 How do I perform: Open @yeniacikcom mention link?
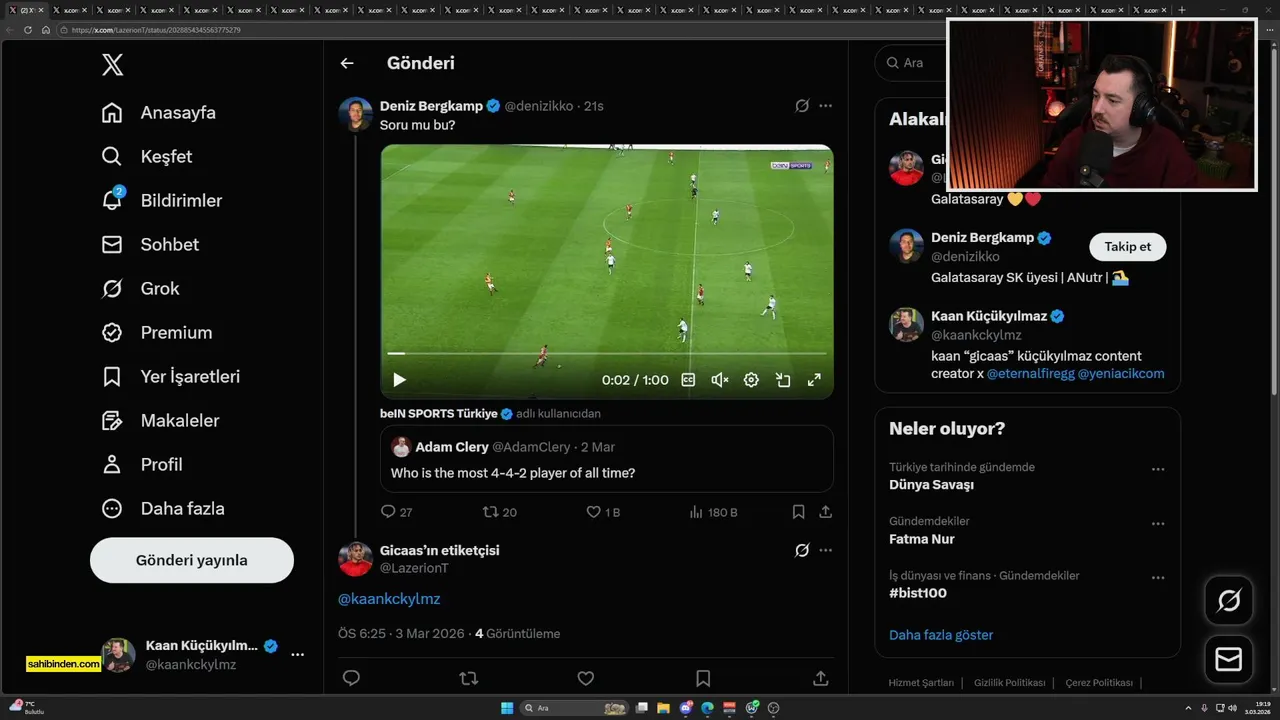click(x=1121, y=374)
